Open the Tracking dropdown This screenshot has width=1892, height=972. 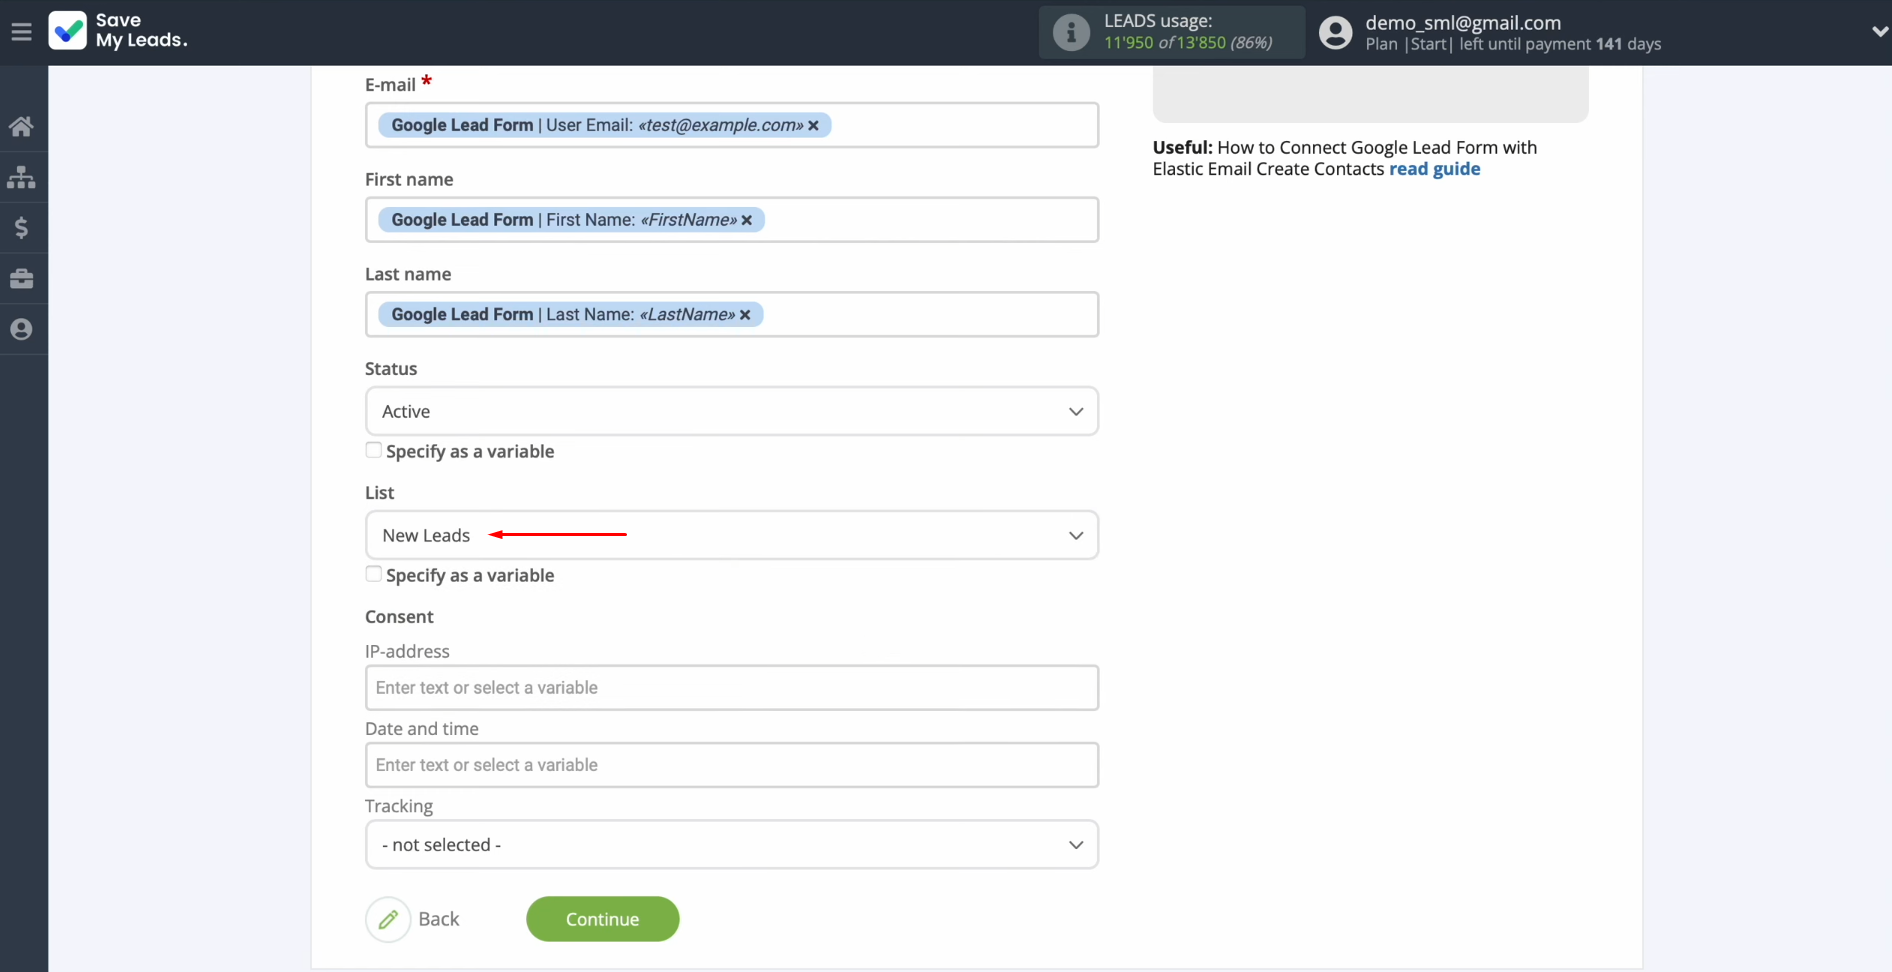[x=732, y=845]
